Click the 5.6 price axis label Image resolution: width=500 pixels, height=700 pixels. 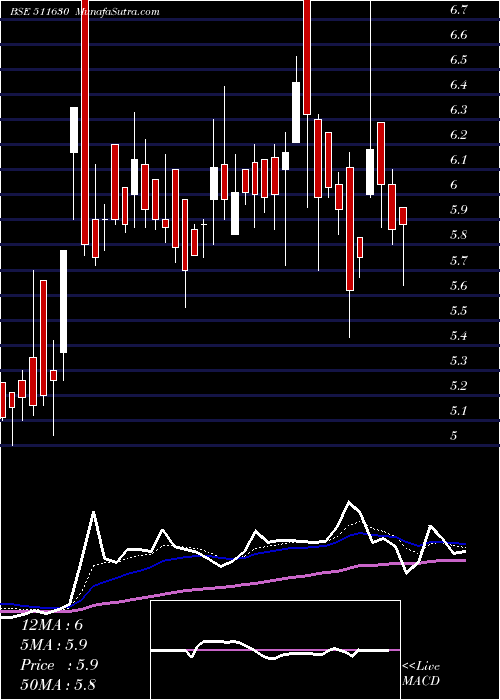(459, 286)
